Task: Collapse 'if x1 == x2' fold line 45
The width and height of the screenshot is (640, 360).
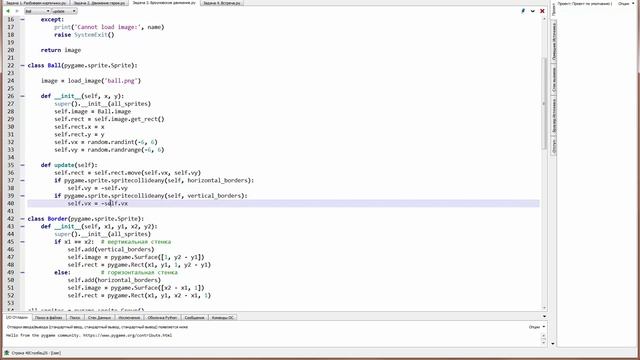Action: 22,242
